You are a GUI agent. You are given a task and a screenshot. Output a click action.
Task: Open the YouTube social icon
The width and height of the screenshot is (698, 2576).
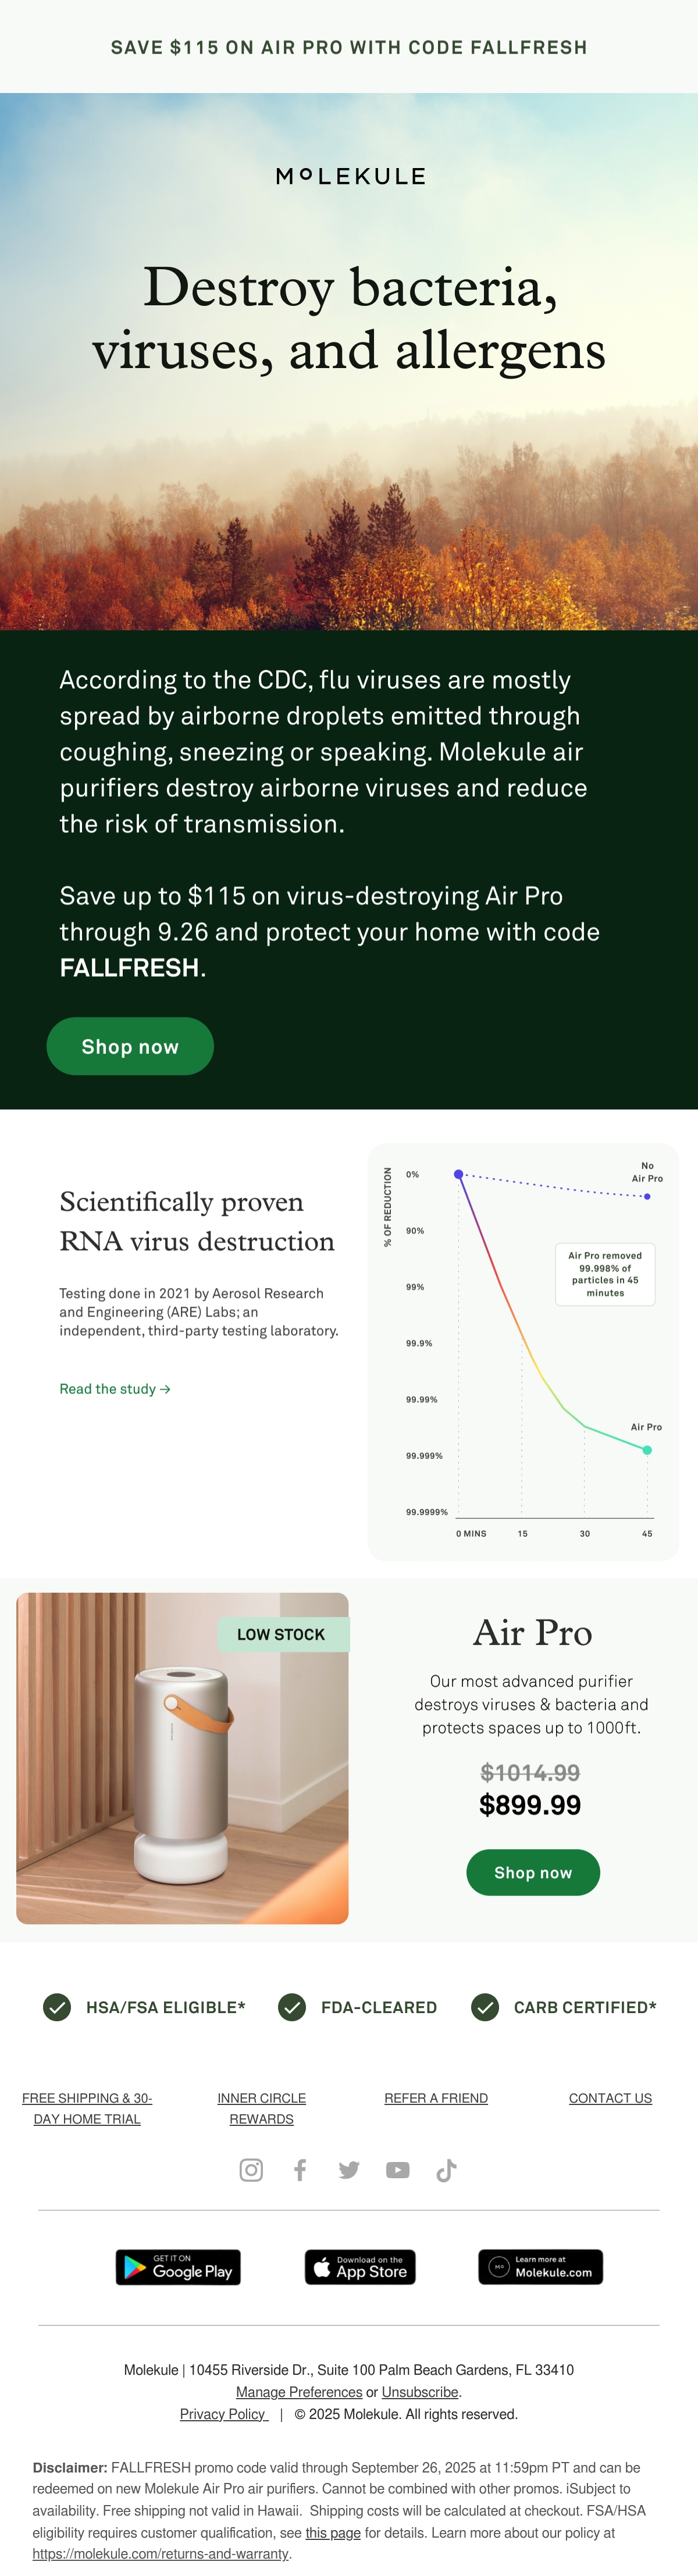(x=398, y=2169)
